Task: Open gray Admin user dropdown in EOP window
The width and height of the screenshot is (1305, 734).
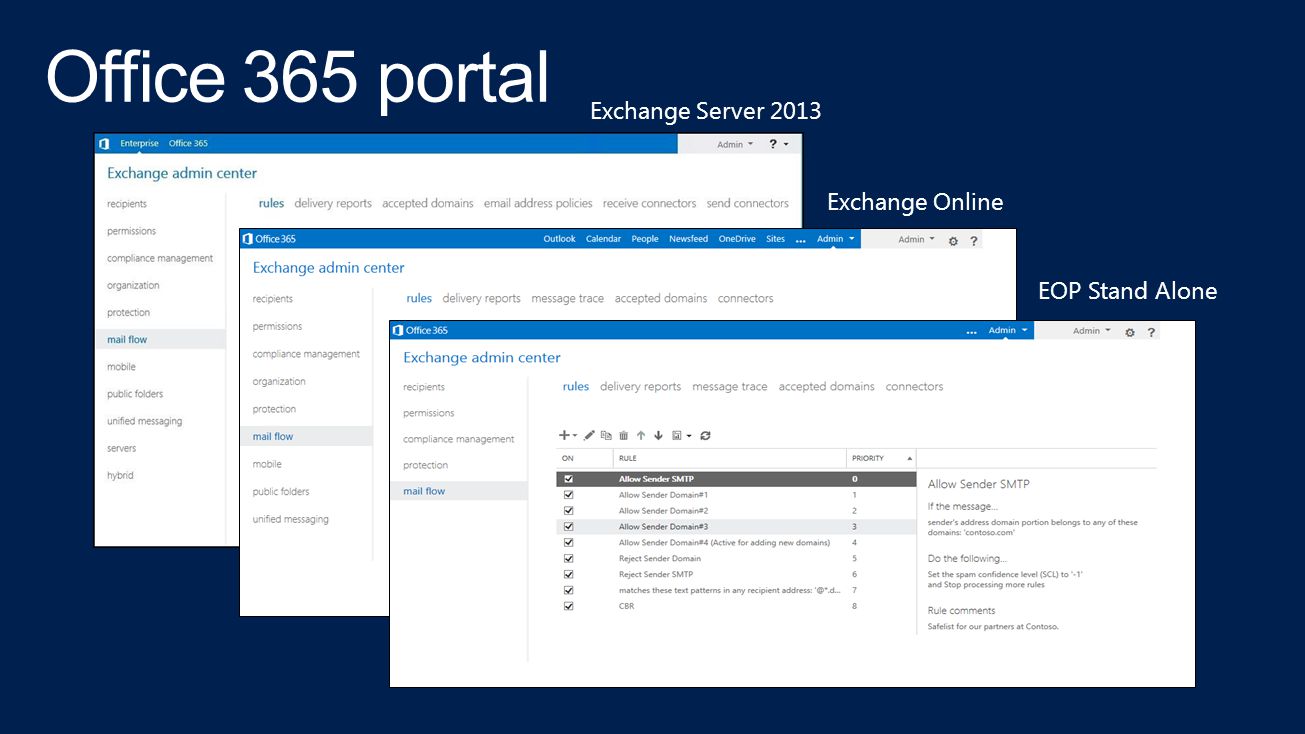Action: (x=1092, y=331)
